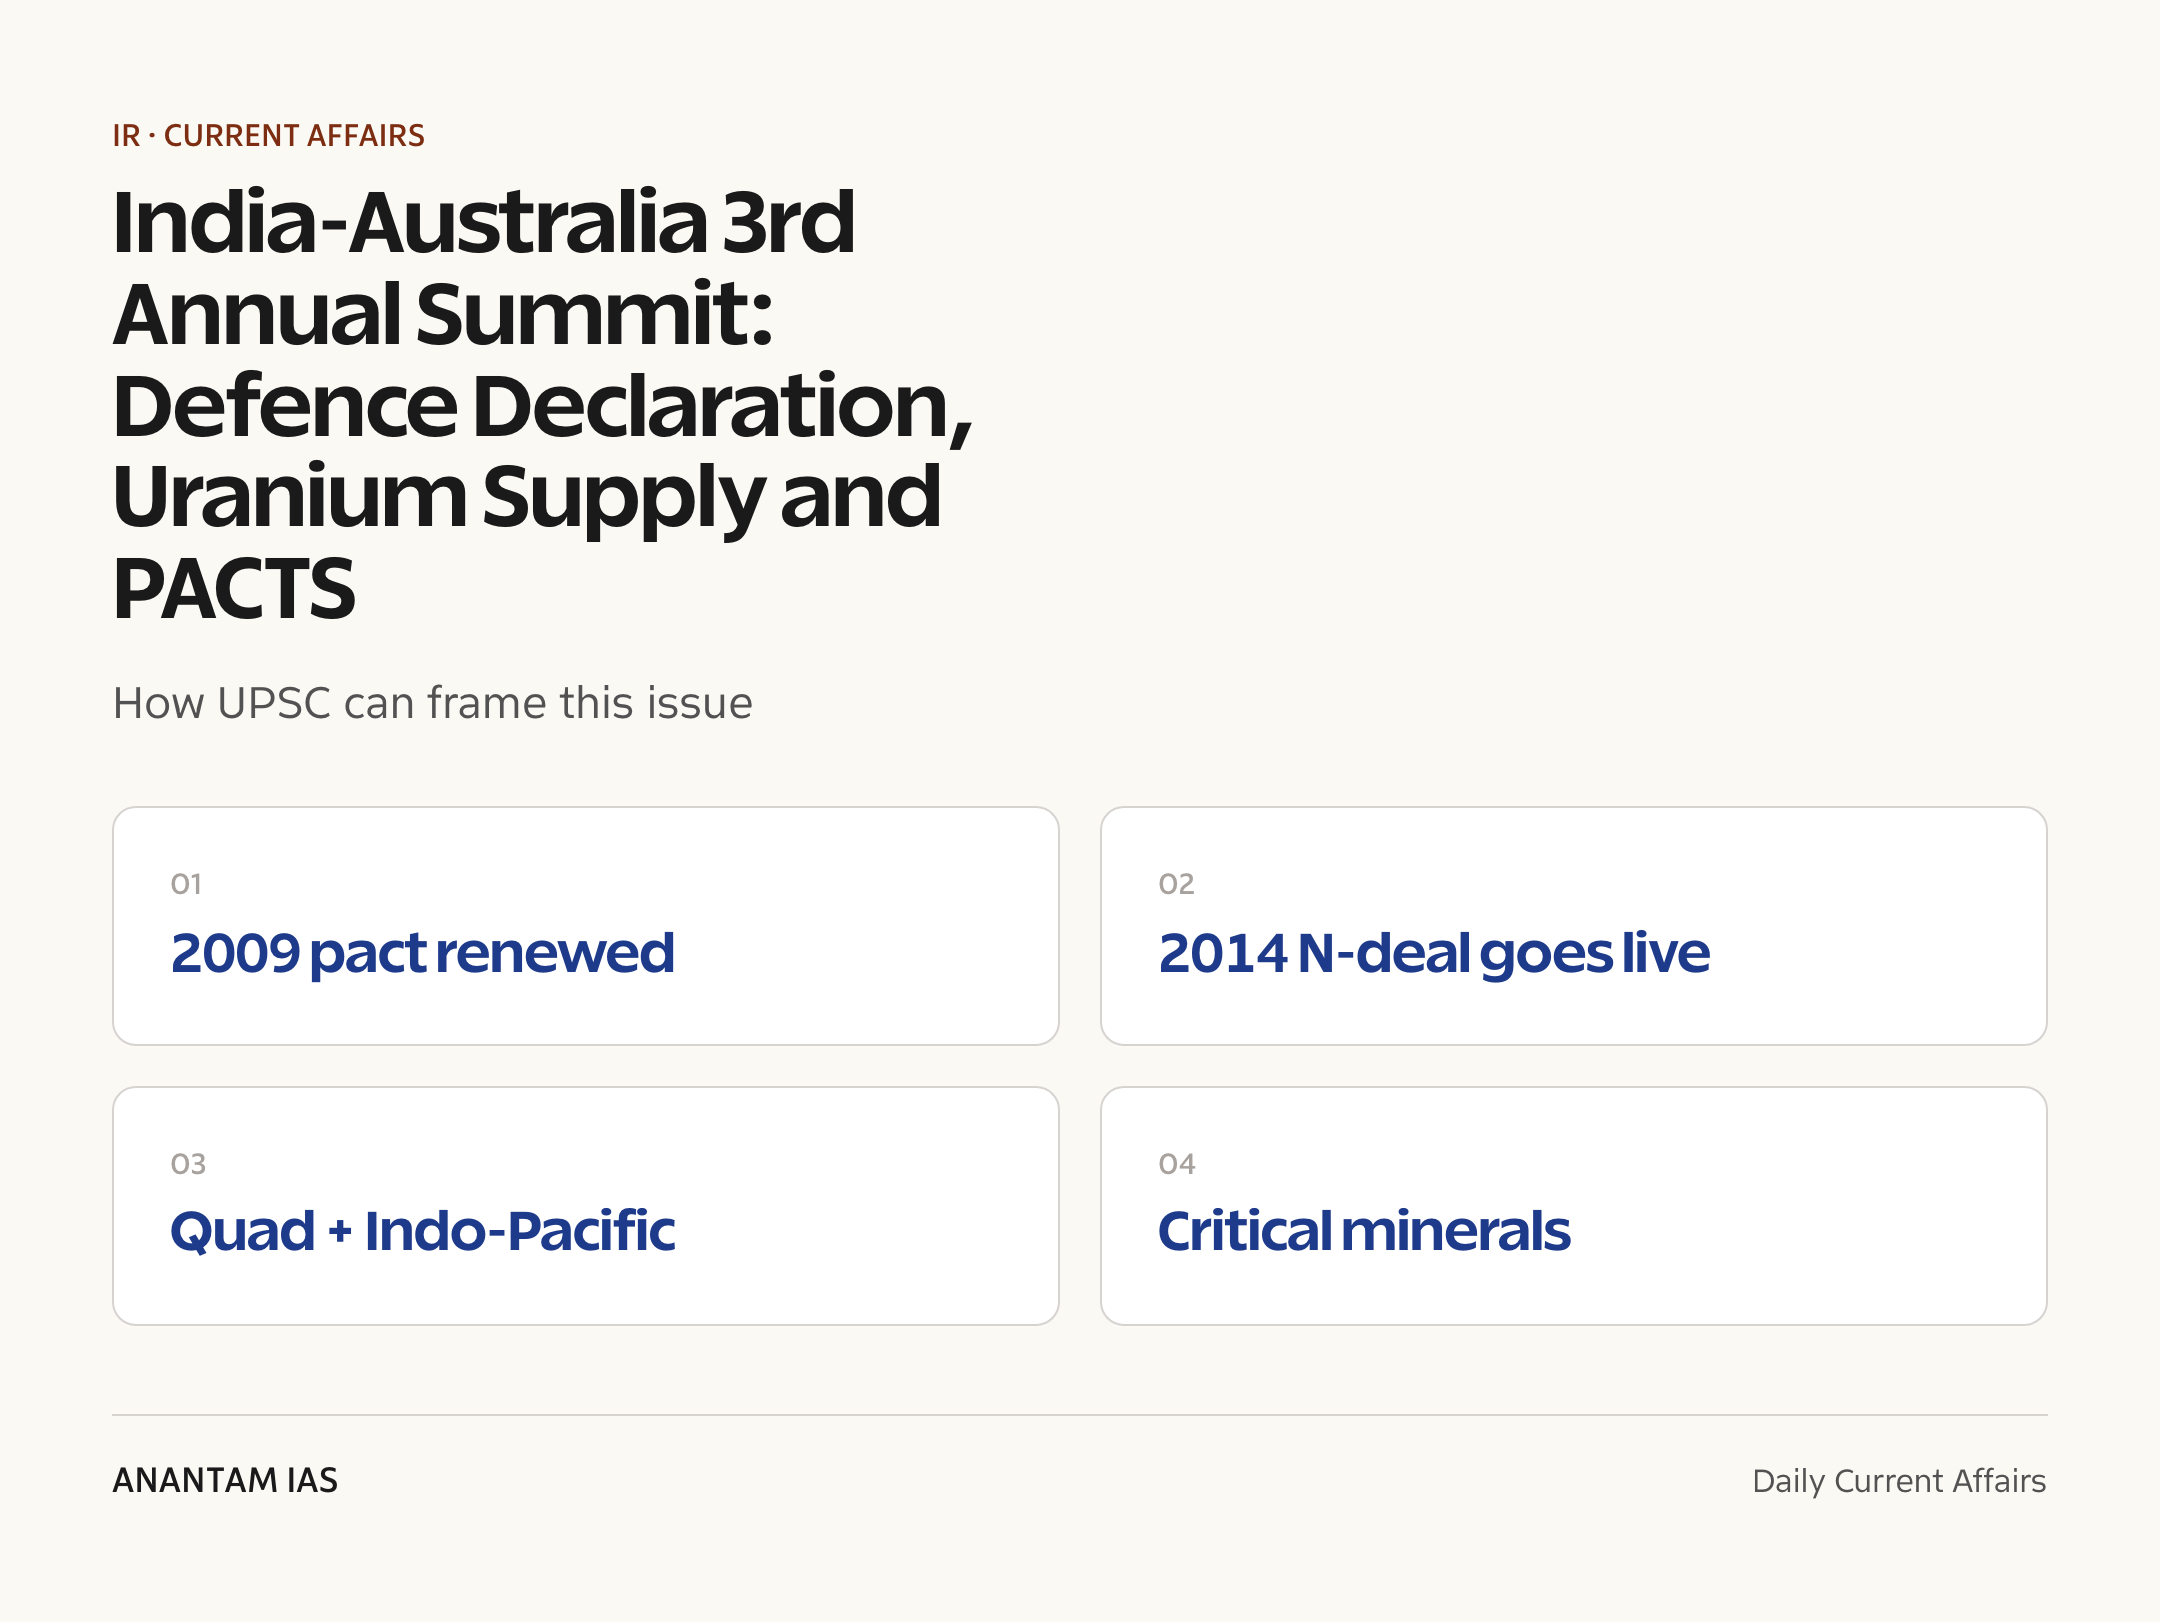2160x1622 pixels.
Task: Click the 'ANANTAM IAS' footer brand
Action: click(225, 1480)
